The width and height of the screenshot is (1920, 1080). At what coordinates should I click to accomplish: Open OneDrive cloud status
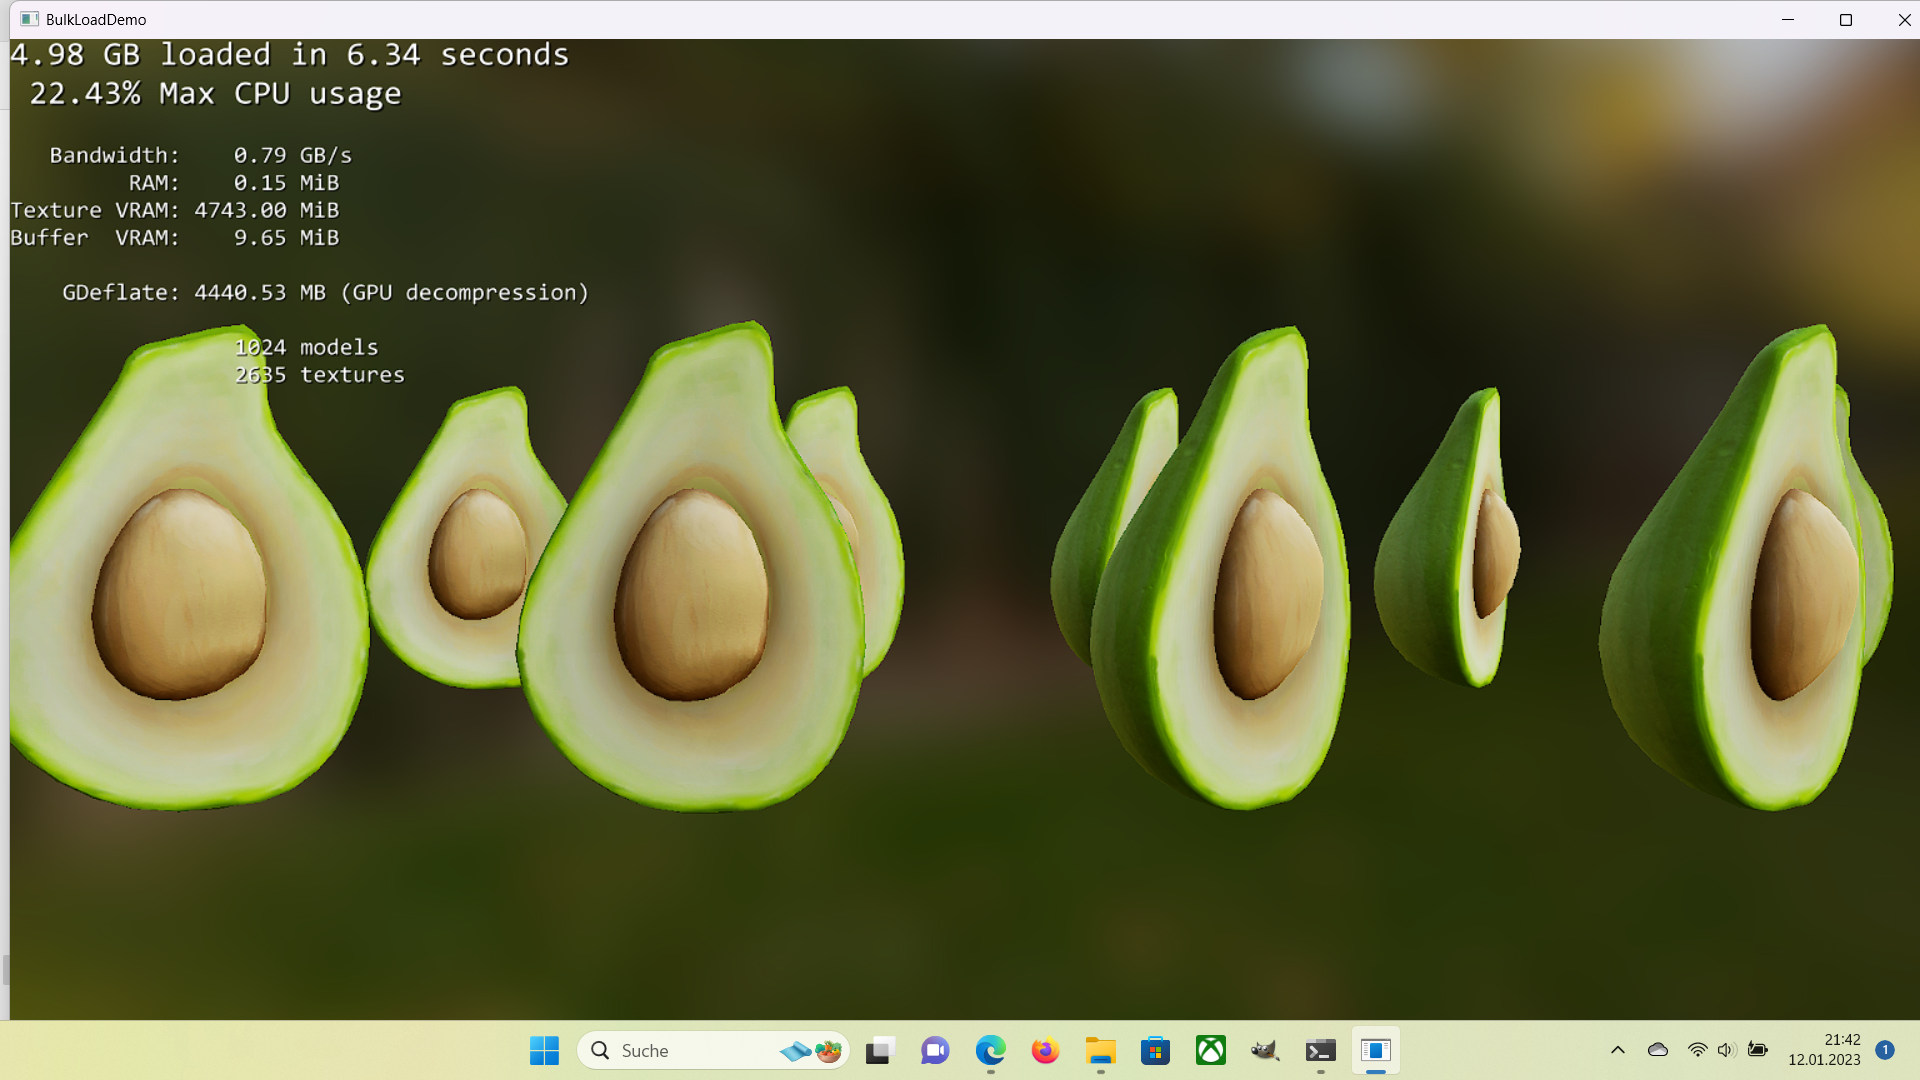(x=1658, y=1050)
